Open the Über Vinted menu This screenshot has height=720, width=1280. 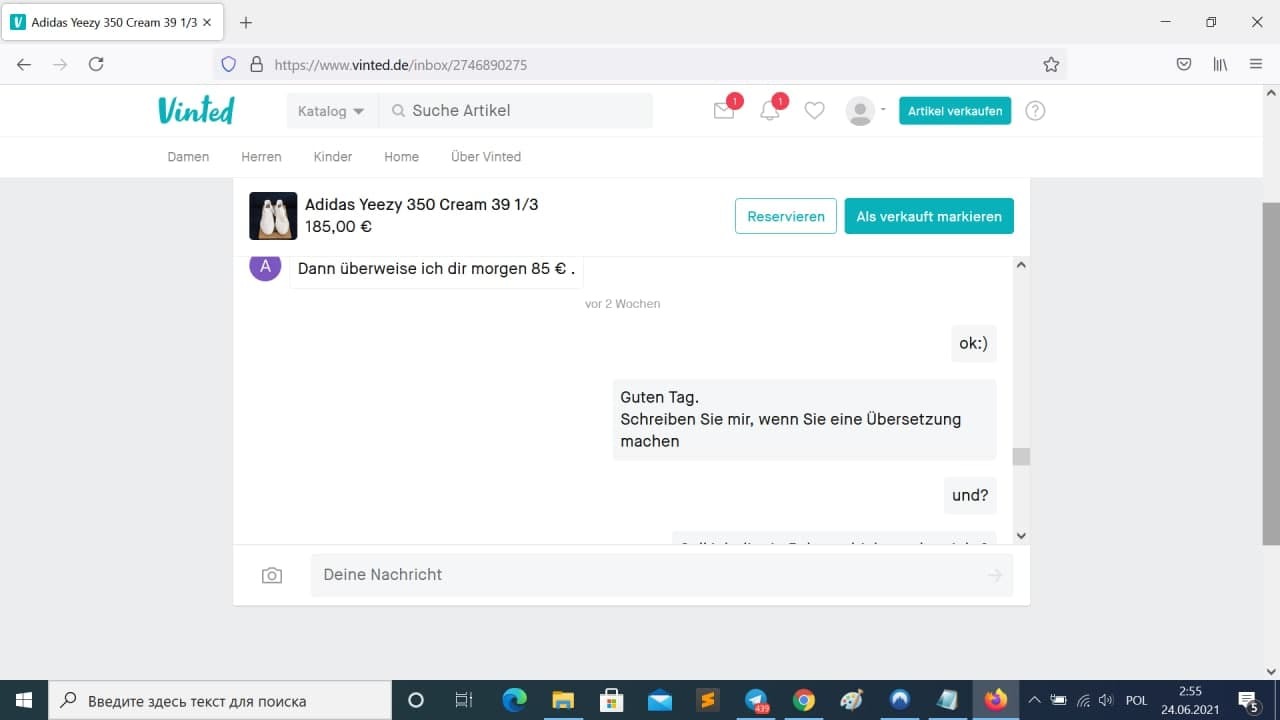click(x=486, y=157)
